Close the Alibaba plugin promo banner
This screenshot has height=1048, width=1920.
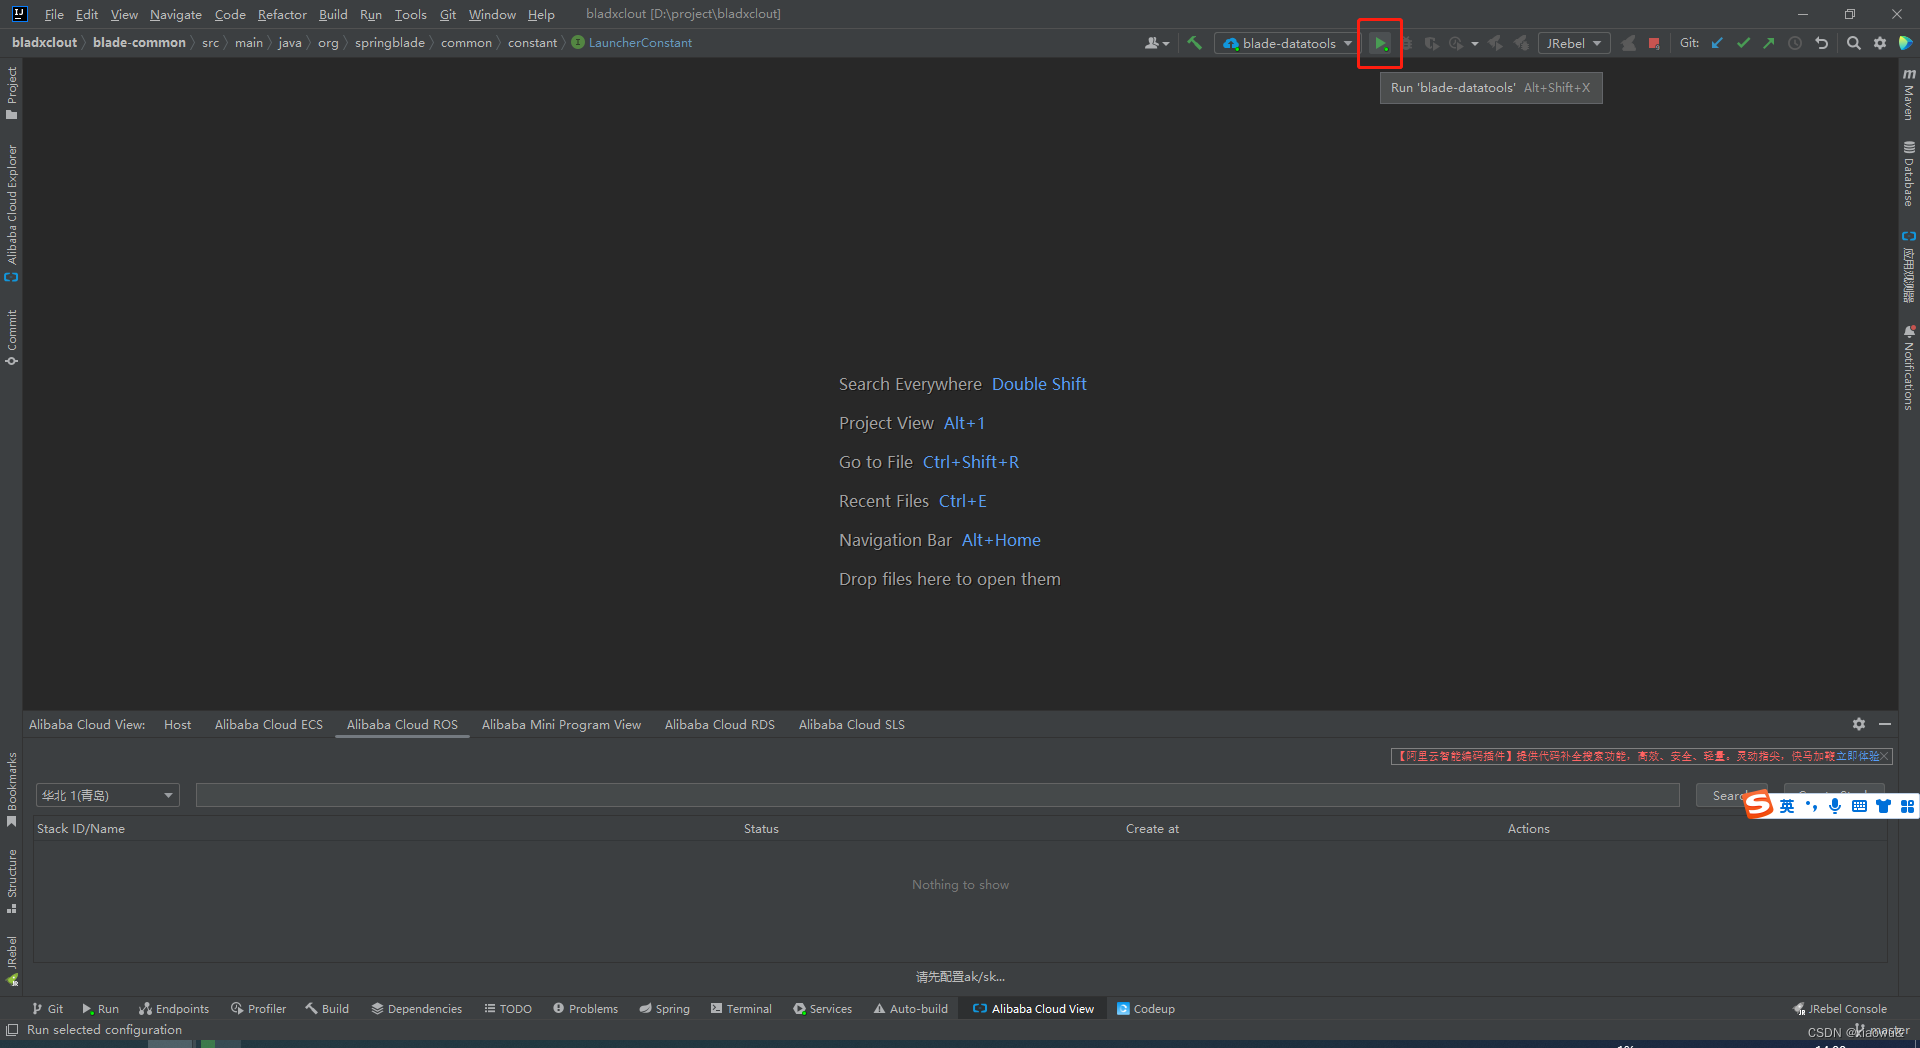pos(1885,756)
